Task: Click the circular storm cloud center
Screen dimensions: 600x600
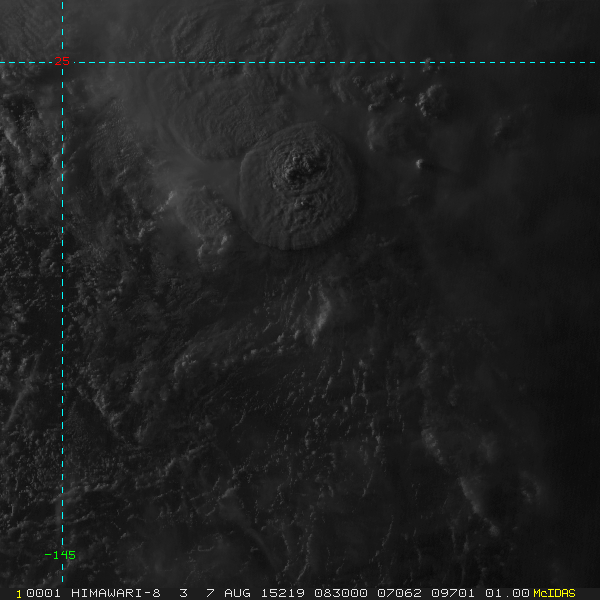Action: point(298,186)
